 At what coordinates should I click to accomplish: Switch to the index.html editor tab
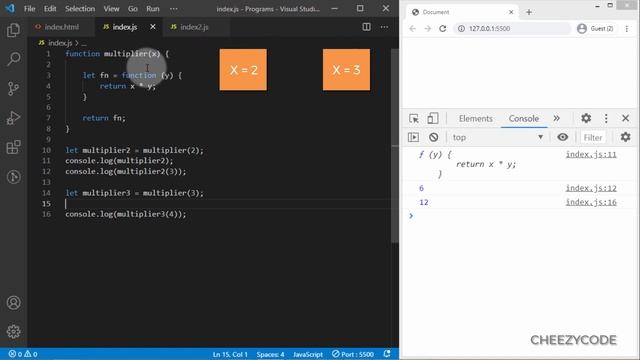pos(61,27)
